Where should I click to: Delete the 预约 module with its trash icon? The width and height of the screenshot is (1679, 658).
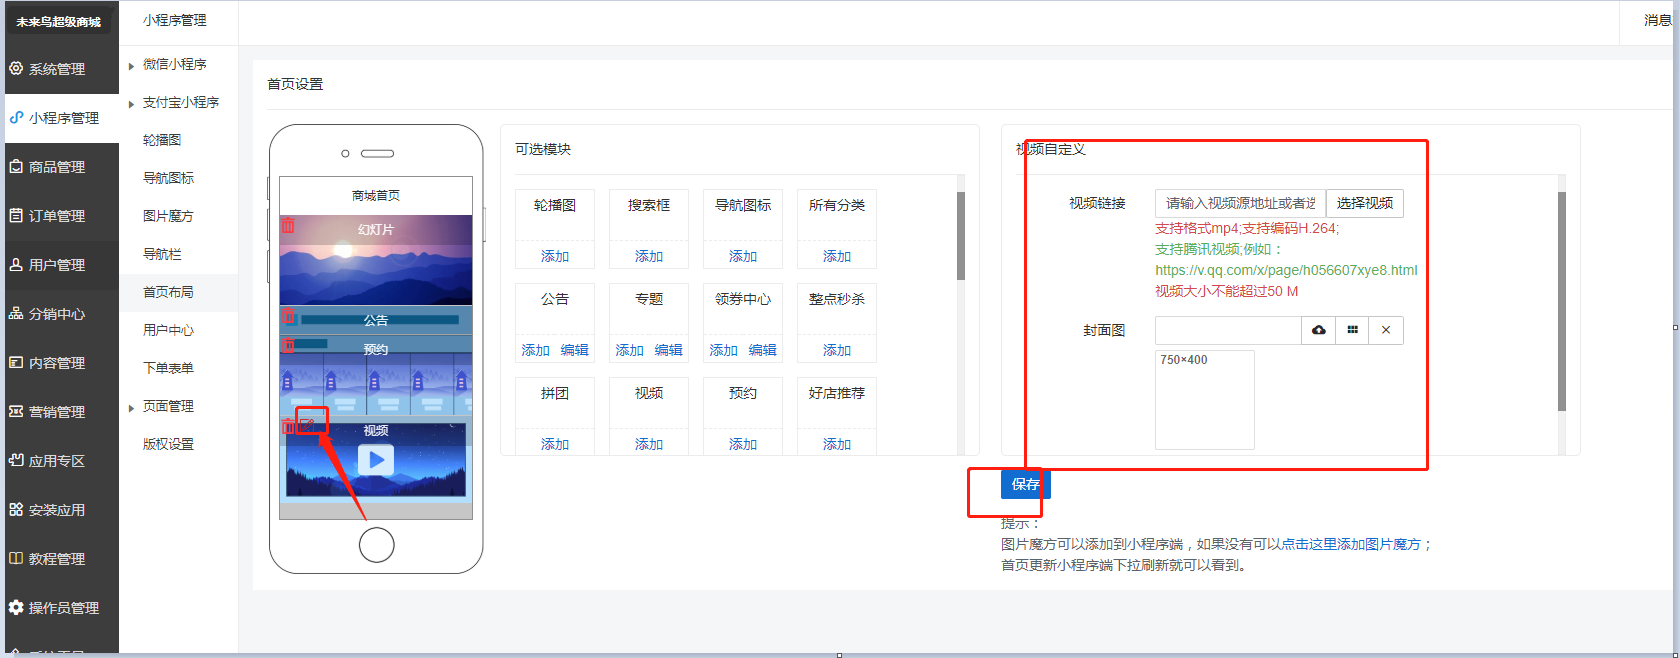(x=288, y=346)
